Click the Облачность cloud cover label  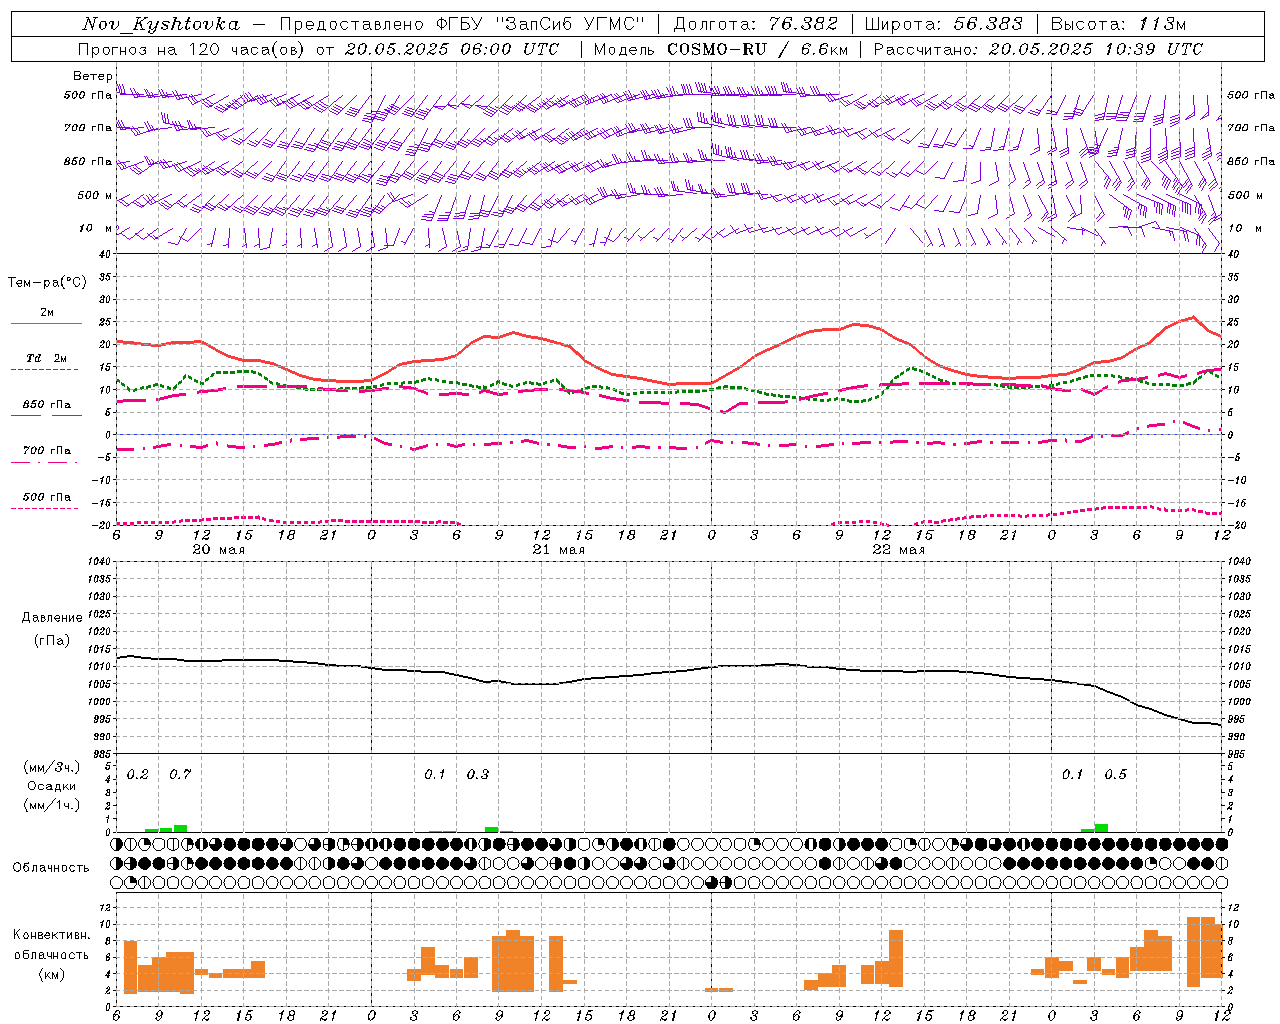(51, 868)
